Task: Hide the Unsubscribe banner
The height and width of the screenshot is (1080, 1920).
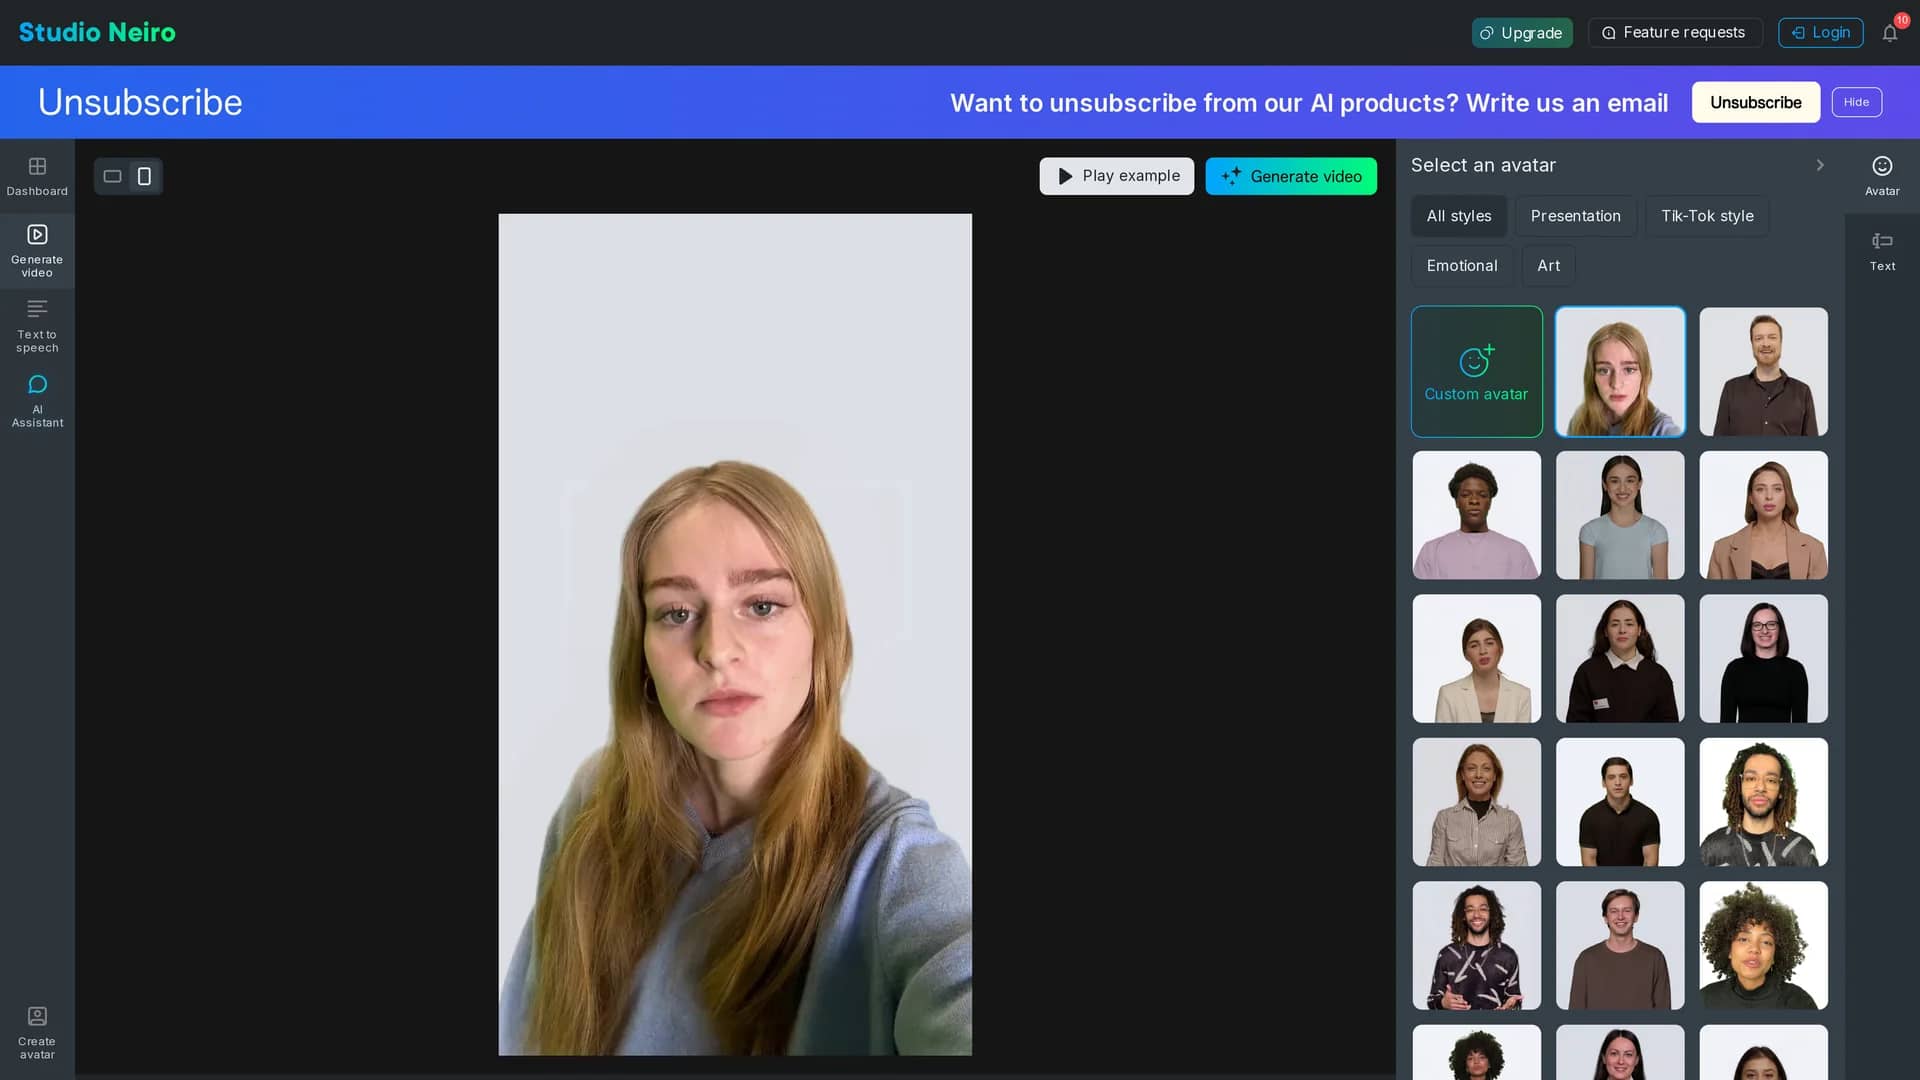Action: click(1856, 102)
